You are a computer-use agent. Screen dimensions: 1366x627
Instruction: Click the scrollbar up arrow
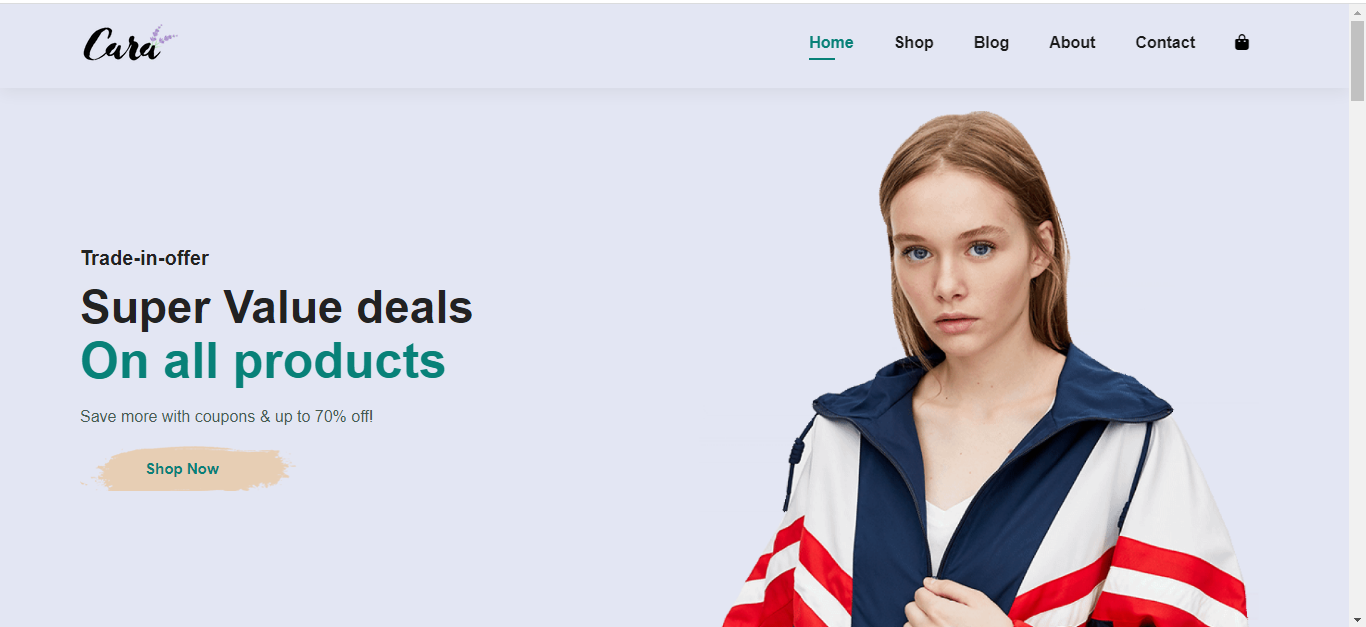coord(1357,11)
